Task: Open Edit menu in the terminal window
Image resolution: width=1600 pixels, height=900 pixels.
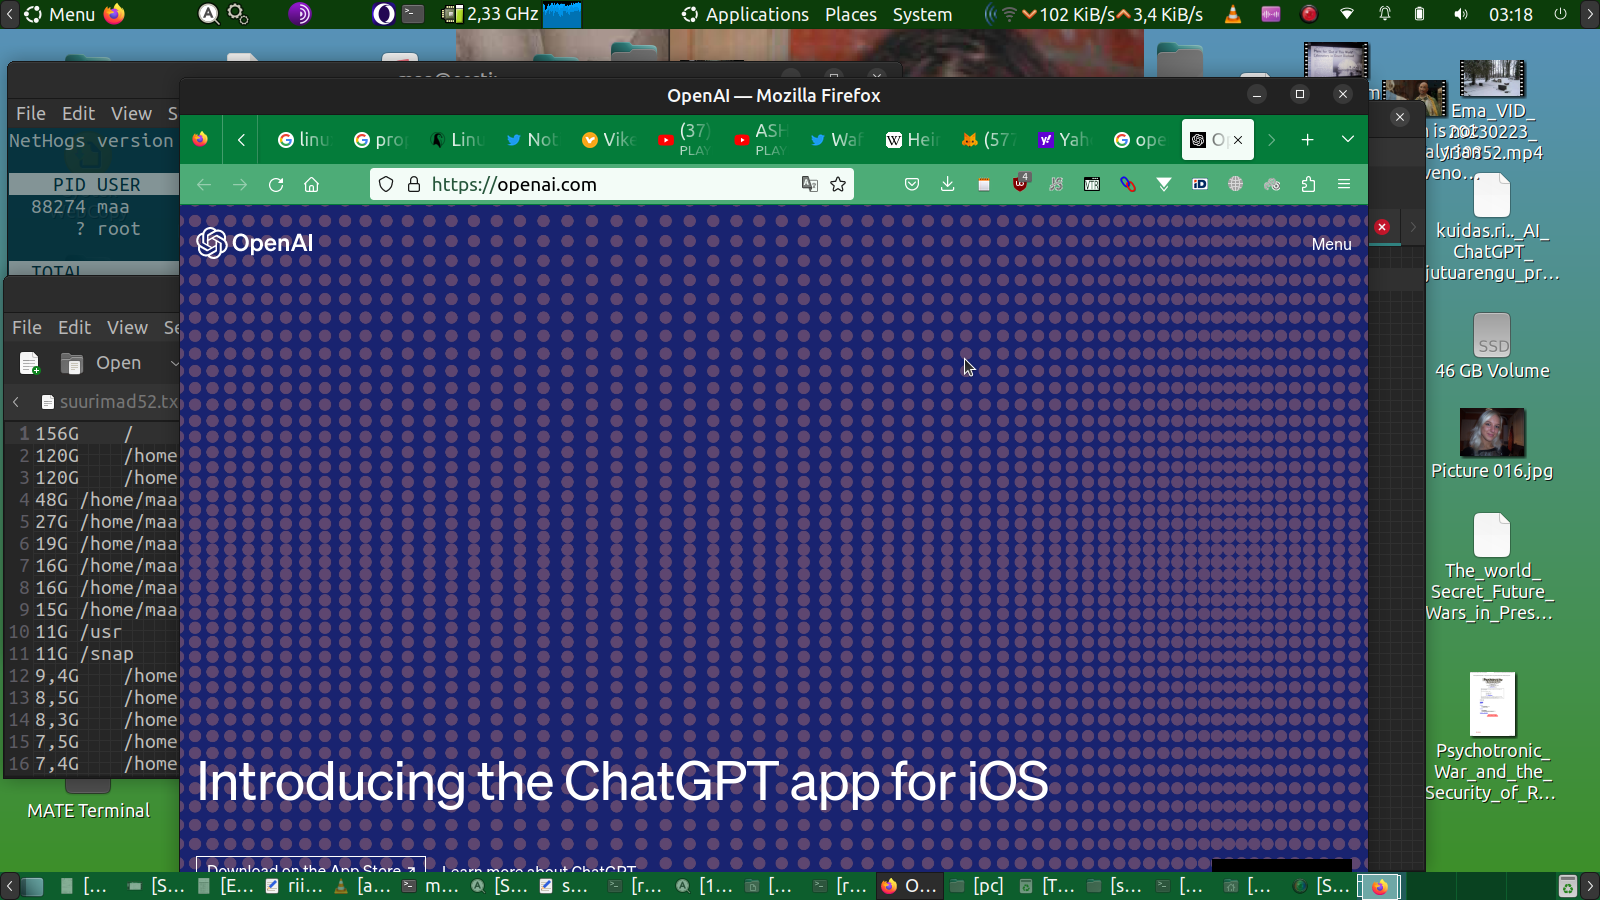Action: point(78,113)
